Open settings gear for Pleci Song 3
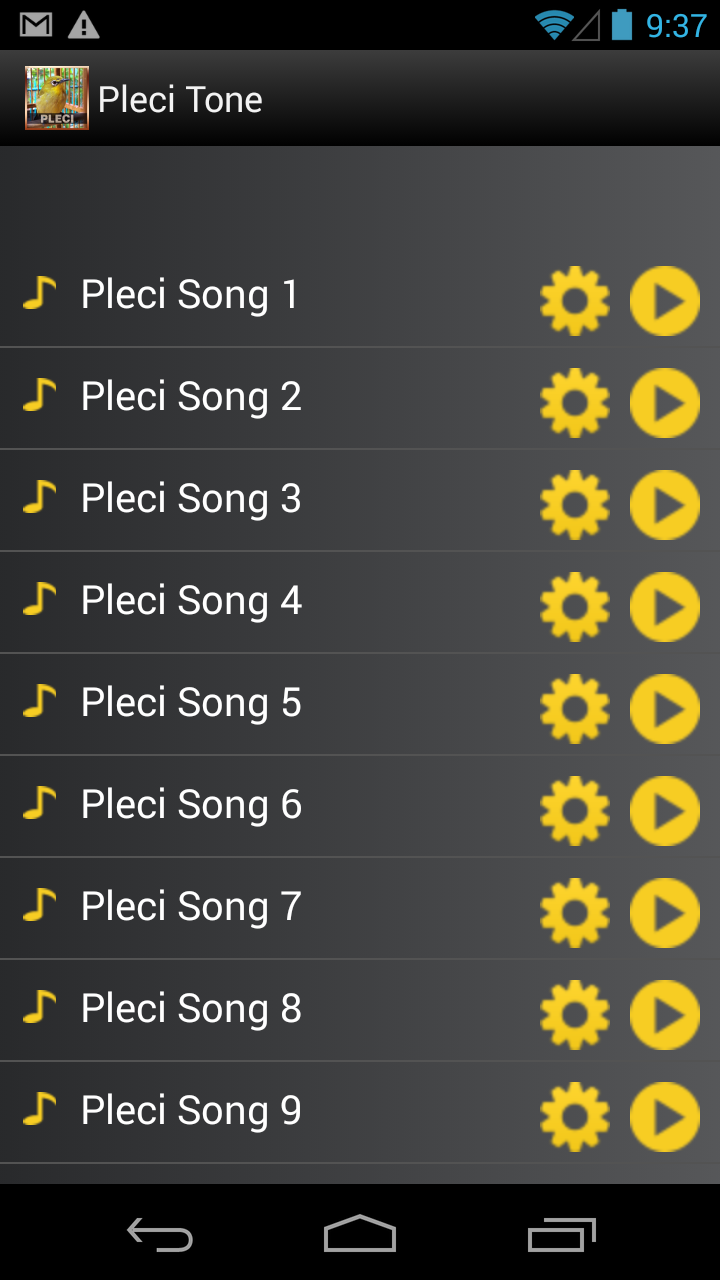Viewport: 720px width, 1280px height. click(575, 505)
